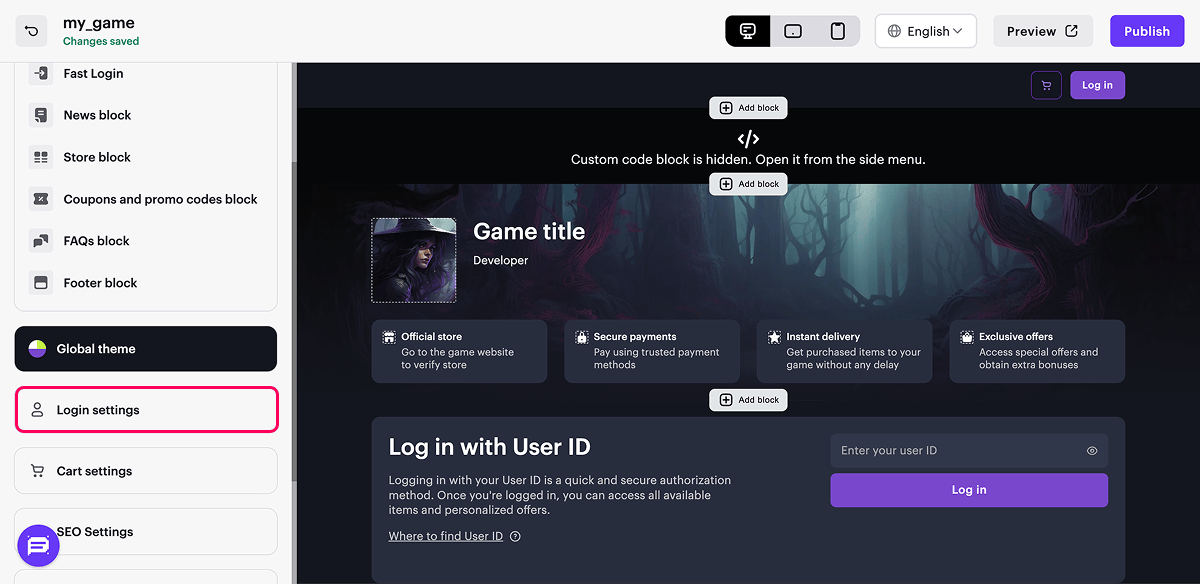This screenshot has width=1200, height=584.
Task: Publish the site
Action: tap(1146, 31)
